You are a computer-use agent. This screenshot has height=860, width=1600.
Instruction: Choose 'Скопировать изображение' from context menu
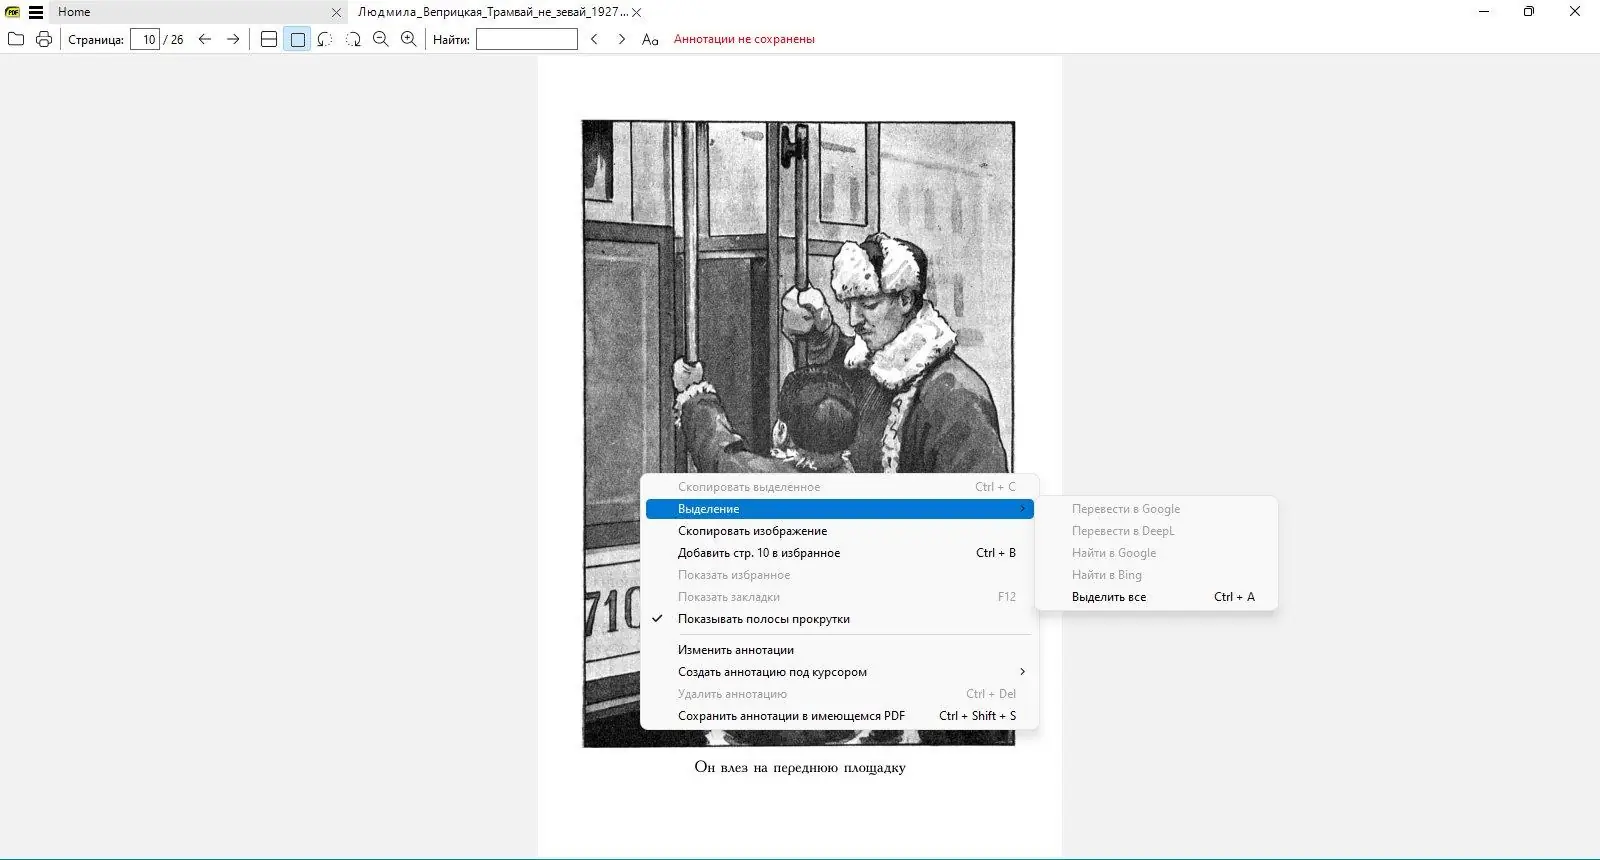coord(840,531)
